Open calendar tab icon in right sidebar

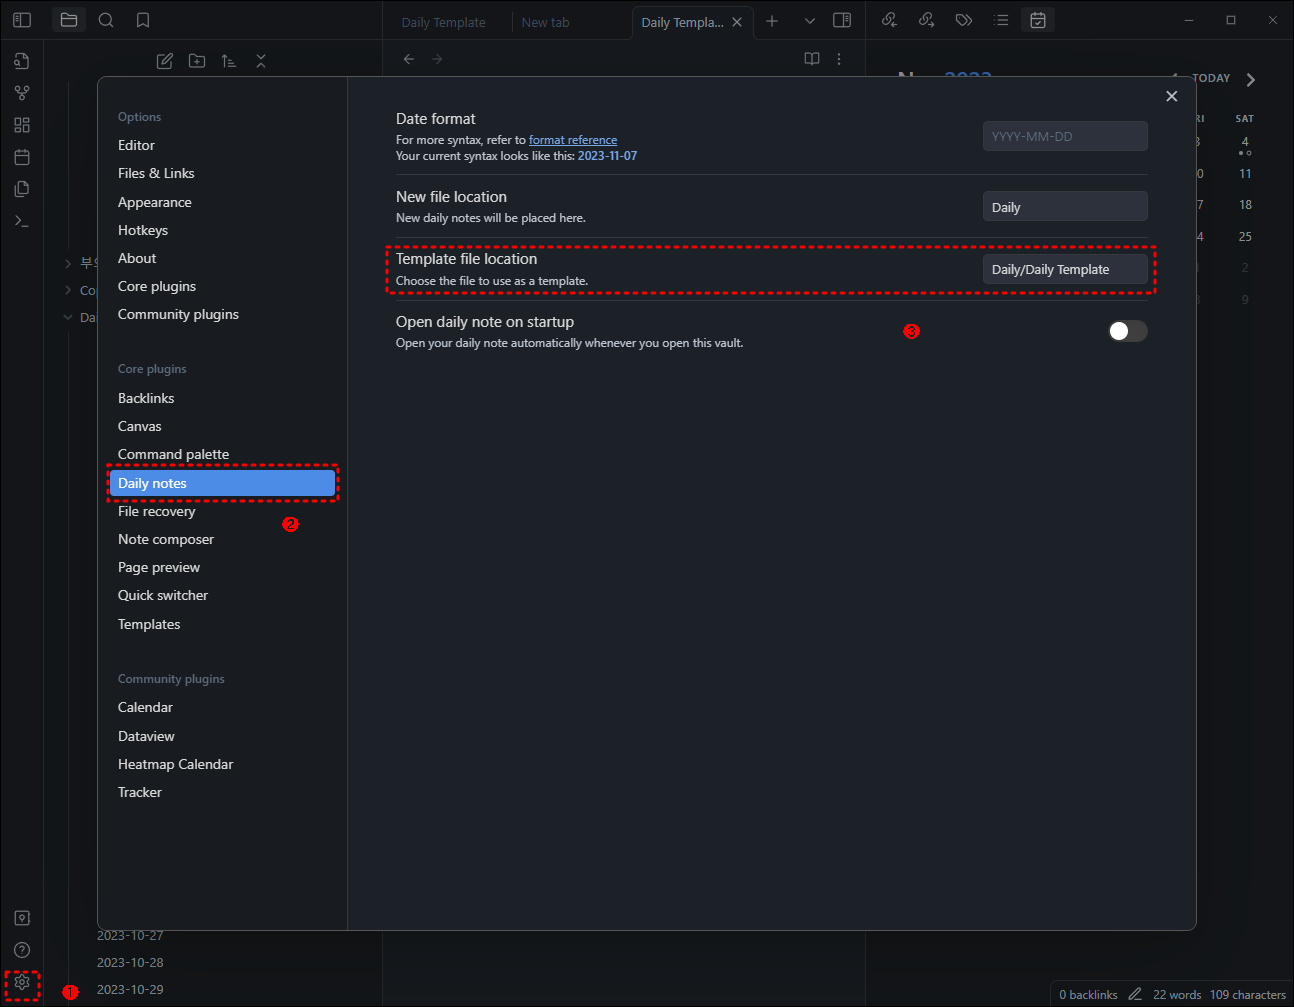click(1038, 20)
